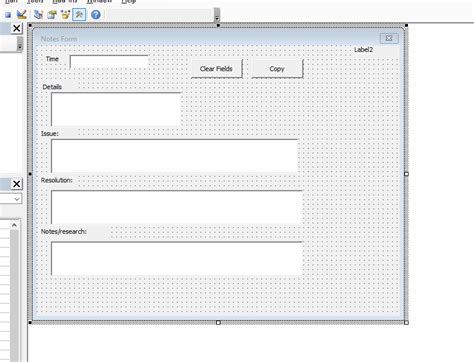Select the Issue: label control

pyautogui.click(x=50, y=134)
